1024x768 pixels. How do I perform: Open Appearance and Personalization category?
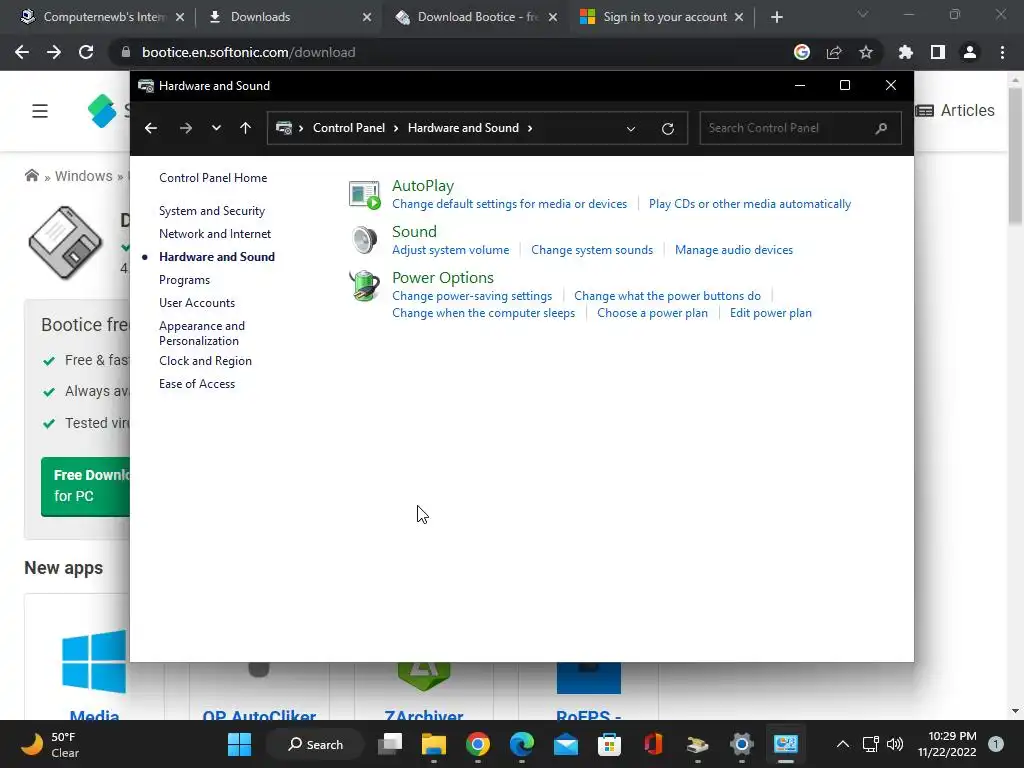coord(202,333)
